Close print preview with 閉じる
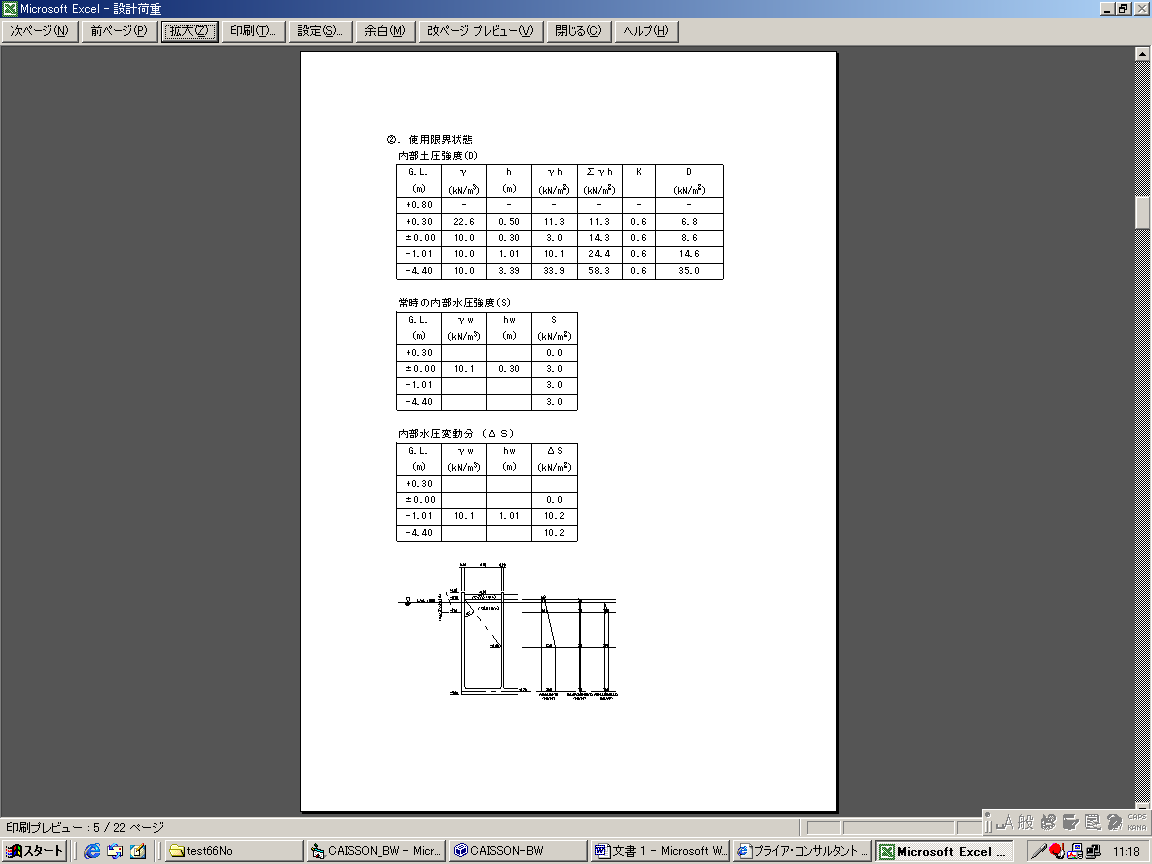The height and width of the screenshot is (864, 1152). (x=578, y=31)
